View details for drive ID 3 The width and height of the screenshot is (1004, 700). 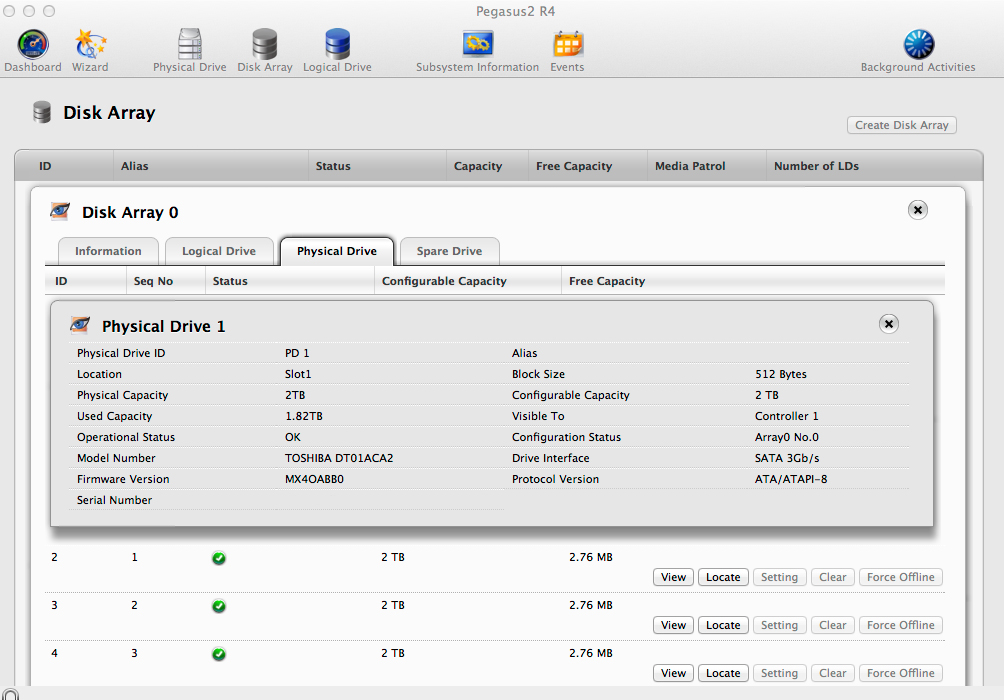click(673, 625)
